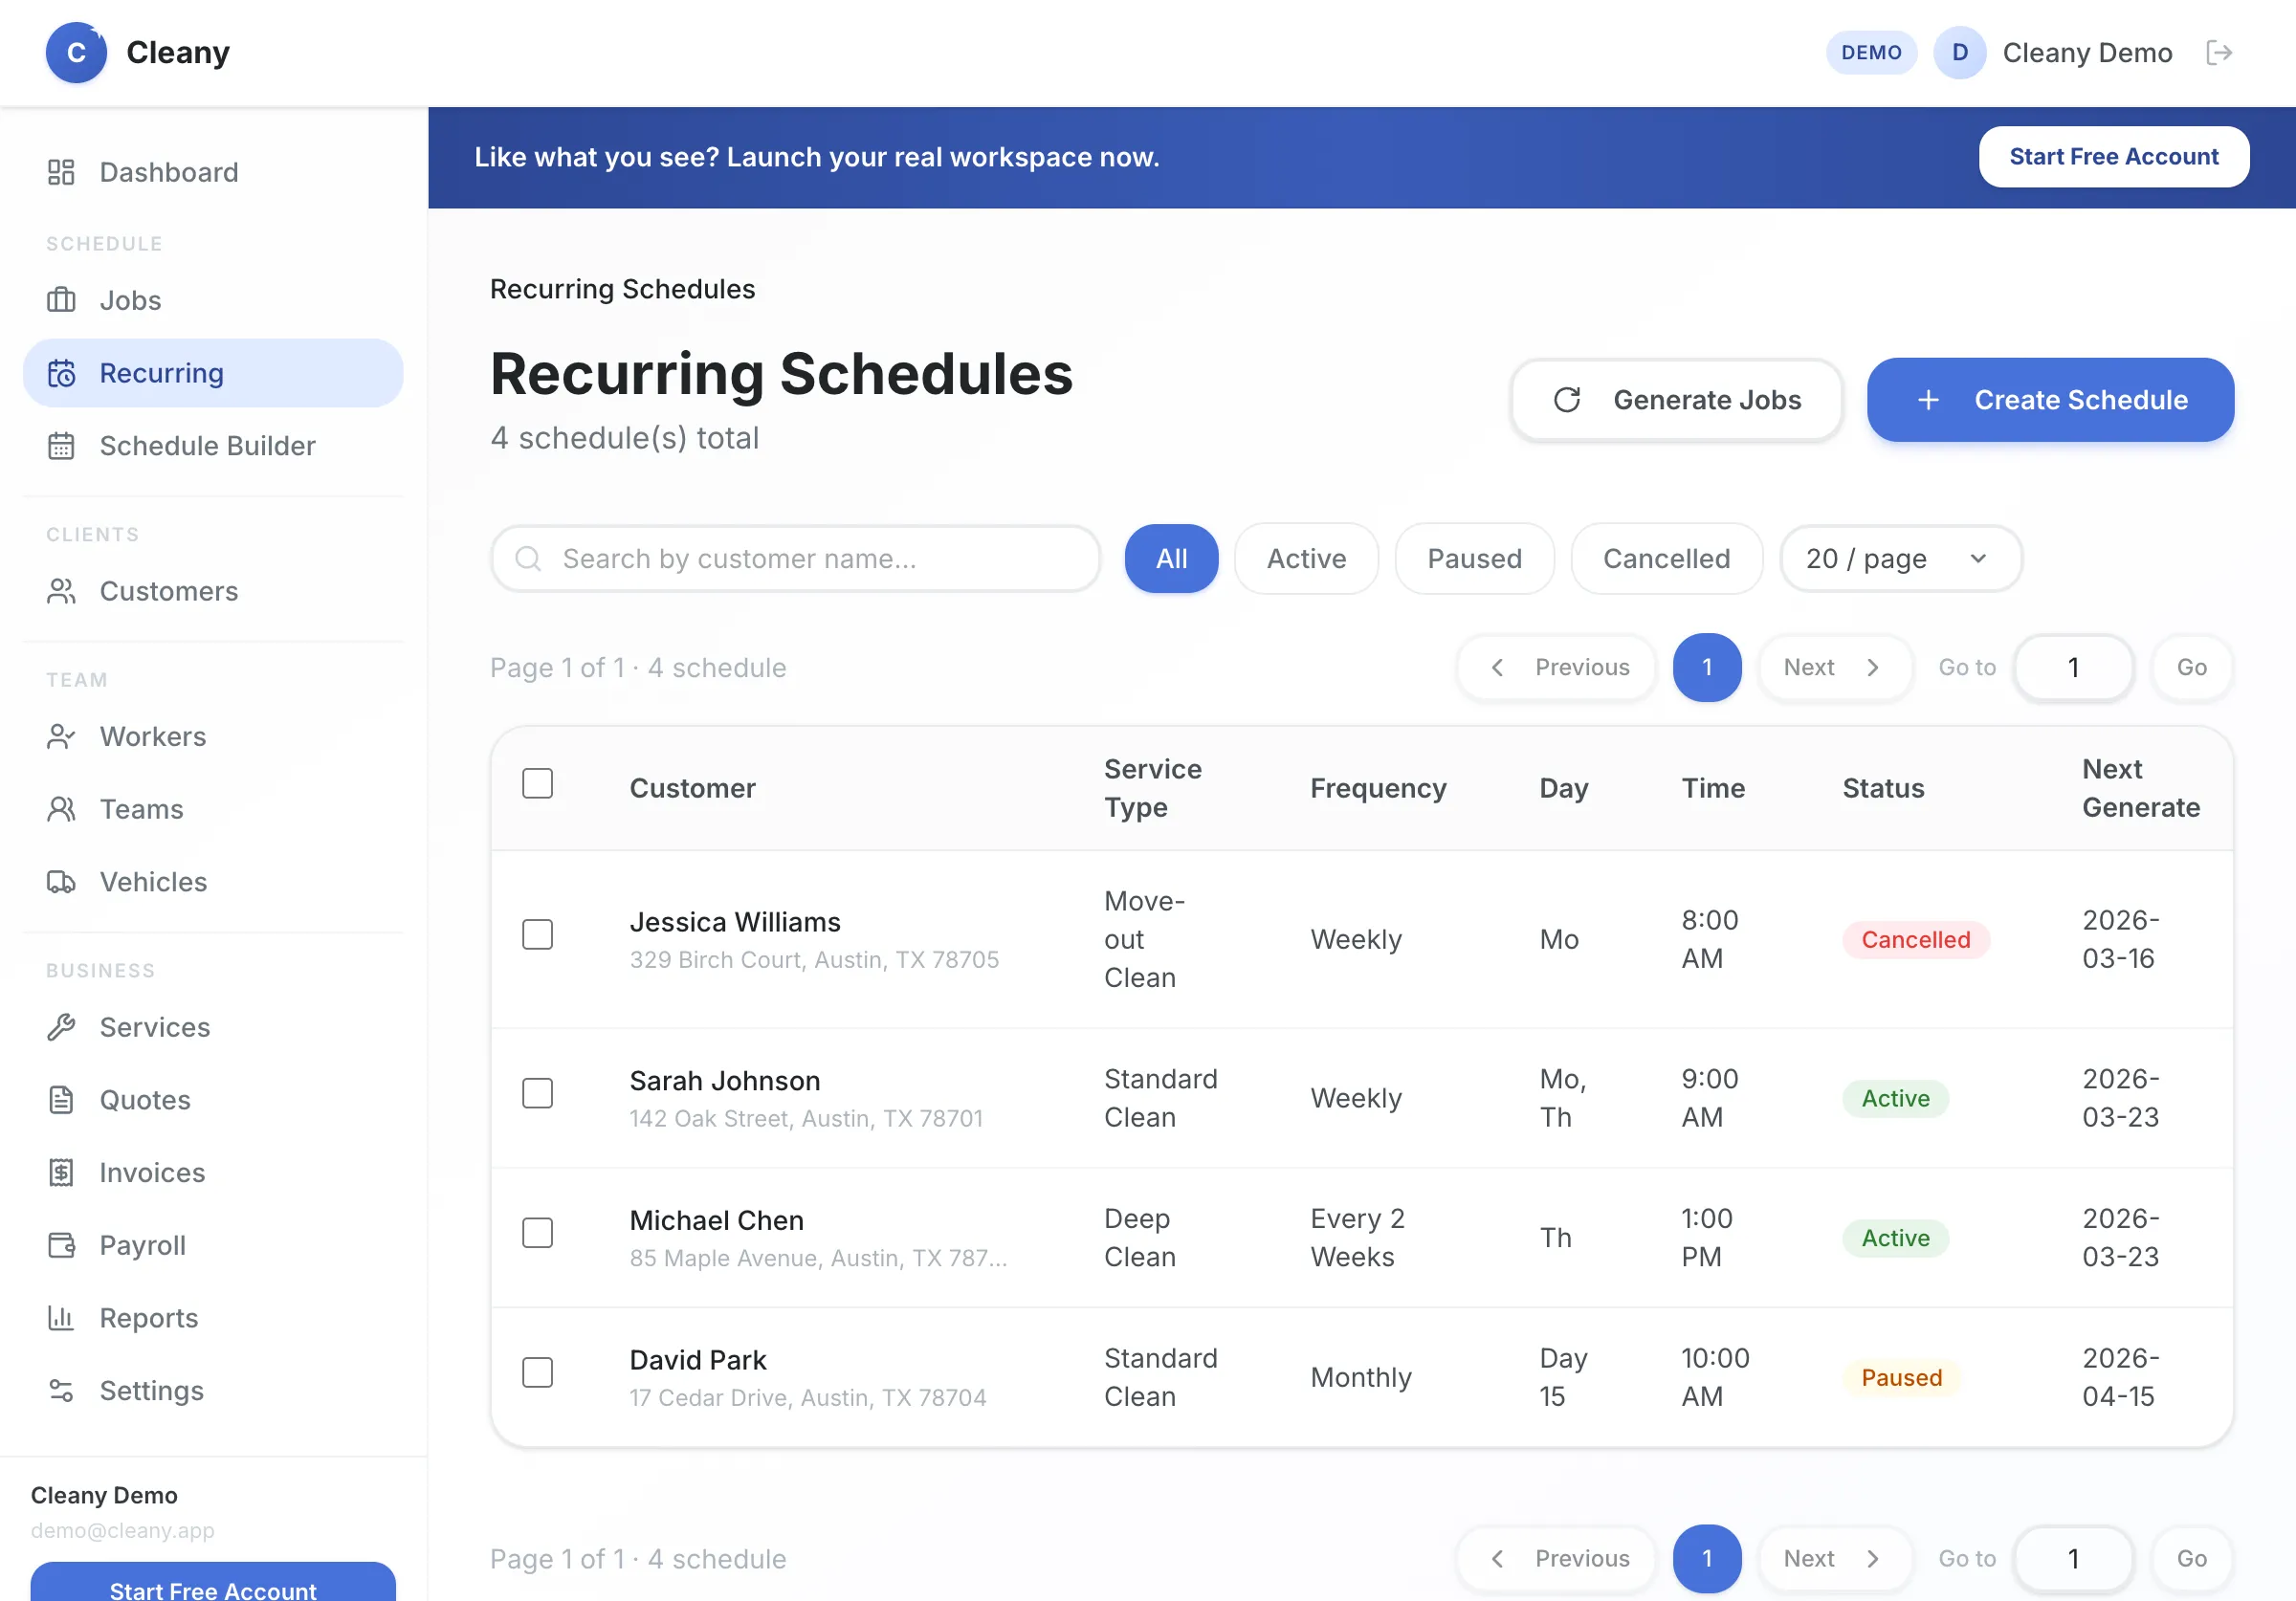This screenshot has width=2296, height=1601.
Task: Open Services via its wrench icon
Action: (61, 1027)
